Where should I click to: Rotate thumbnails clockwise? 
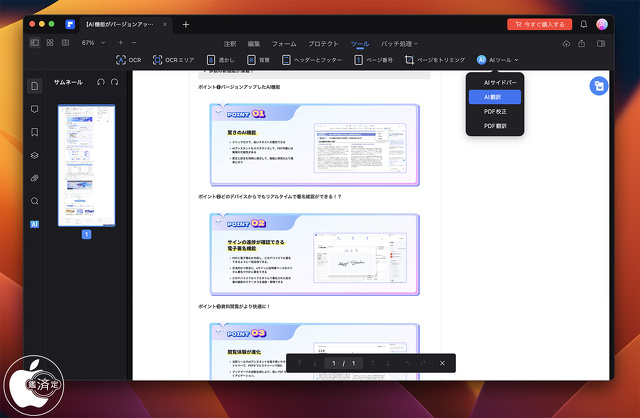click(x=115, y=82)
